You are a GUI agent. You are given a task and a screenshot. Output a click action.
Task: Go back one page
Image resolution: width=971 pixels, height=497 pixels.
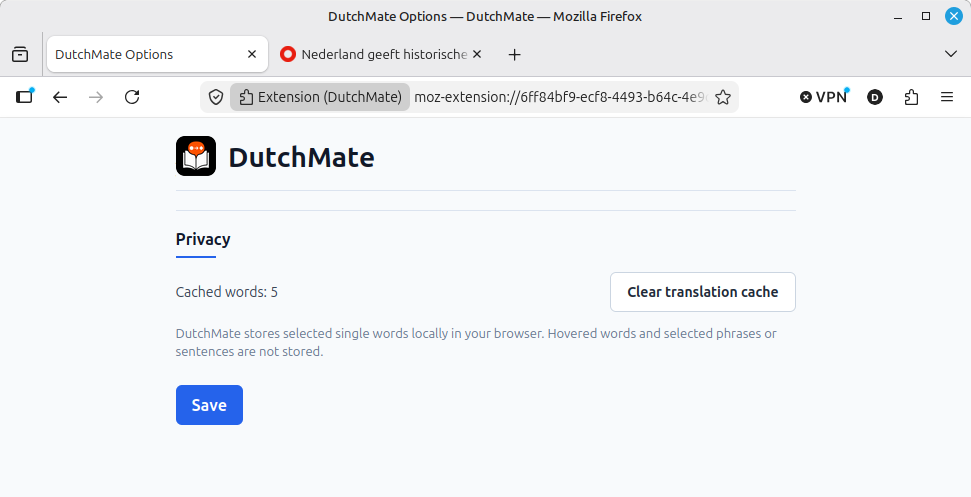tap(59, 97)
